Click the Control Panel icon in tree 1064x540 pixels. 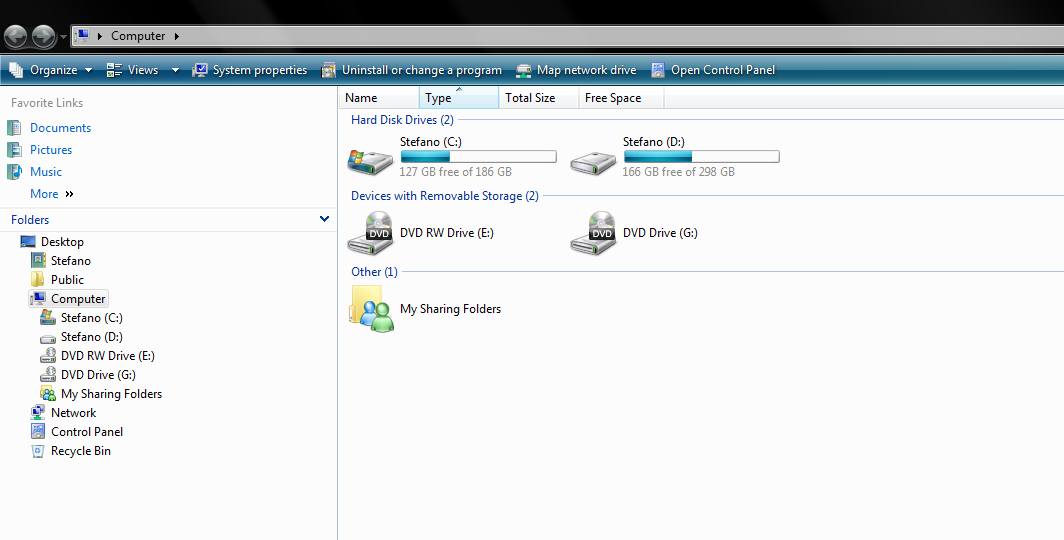[x=38, y=431]
